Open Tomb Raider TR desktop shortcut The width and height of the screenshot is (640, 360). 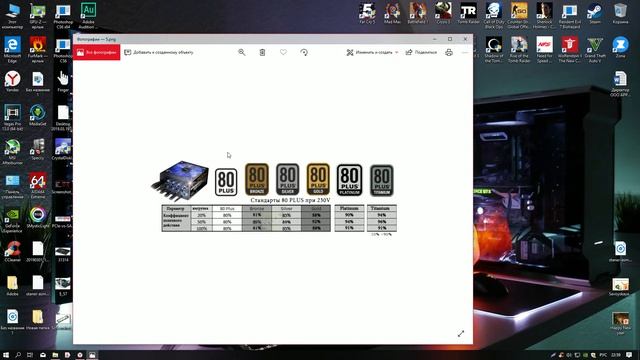pos(468,13)
